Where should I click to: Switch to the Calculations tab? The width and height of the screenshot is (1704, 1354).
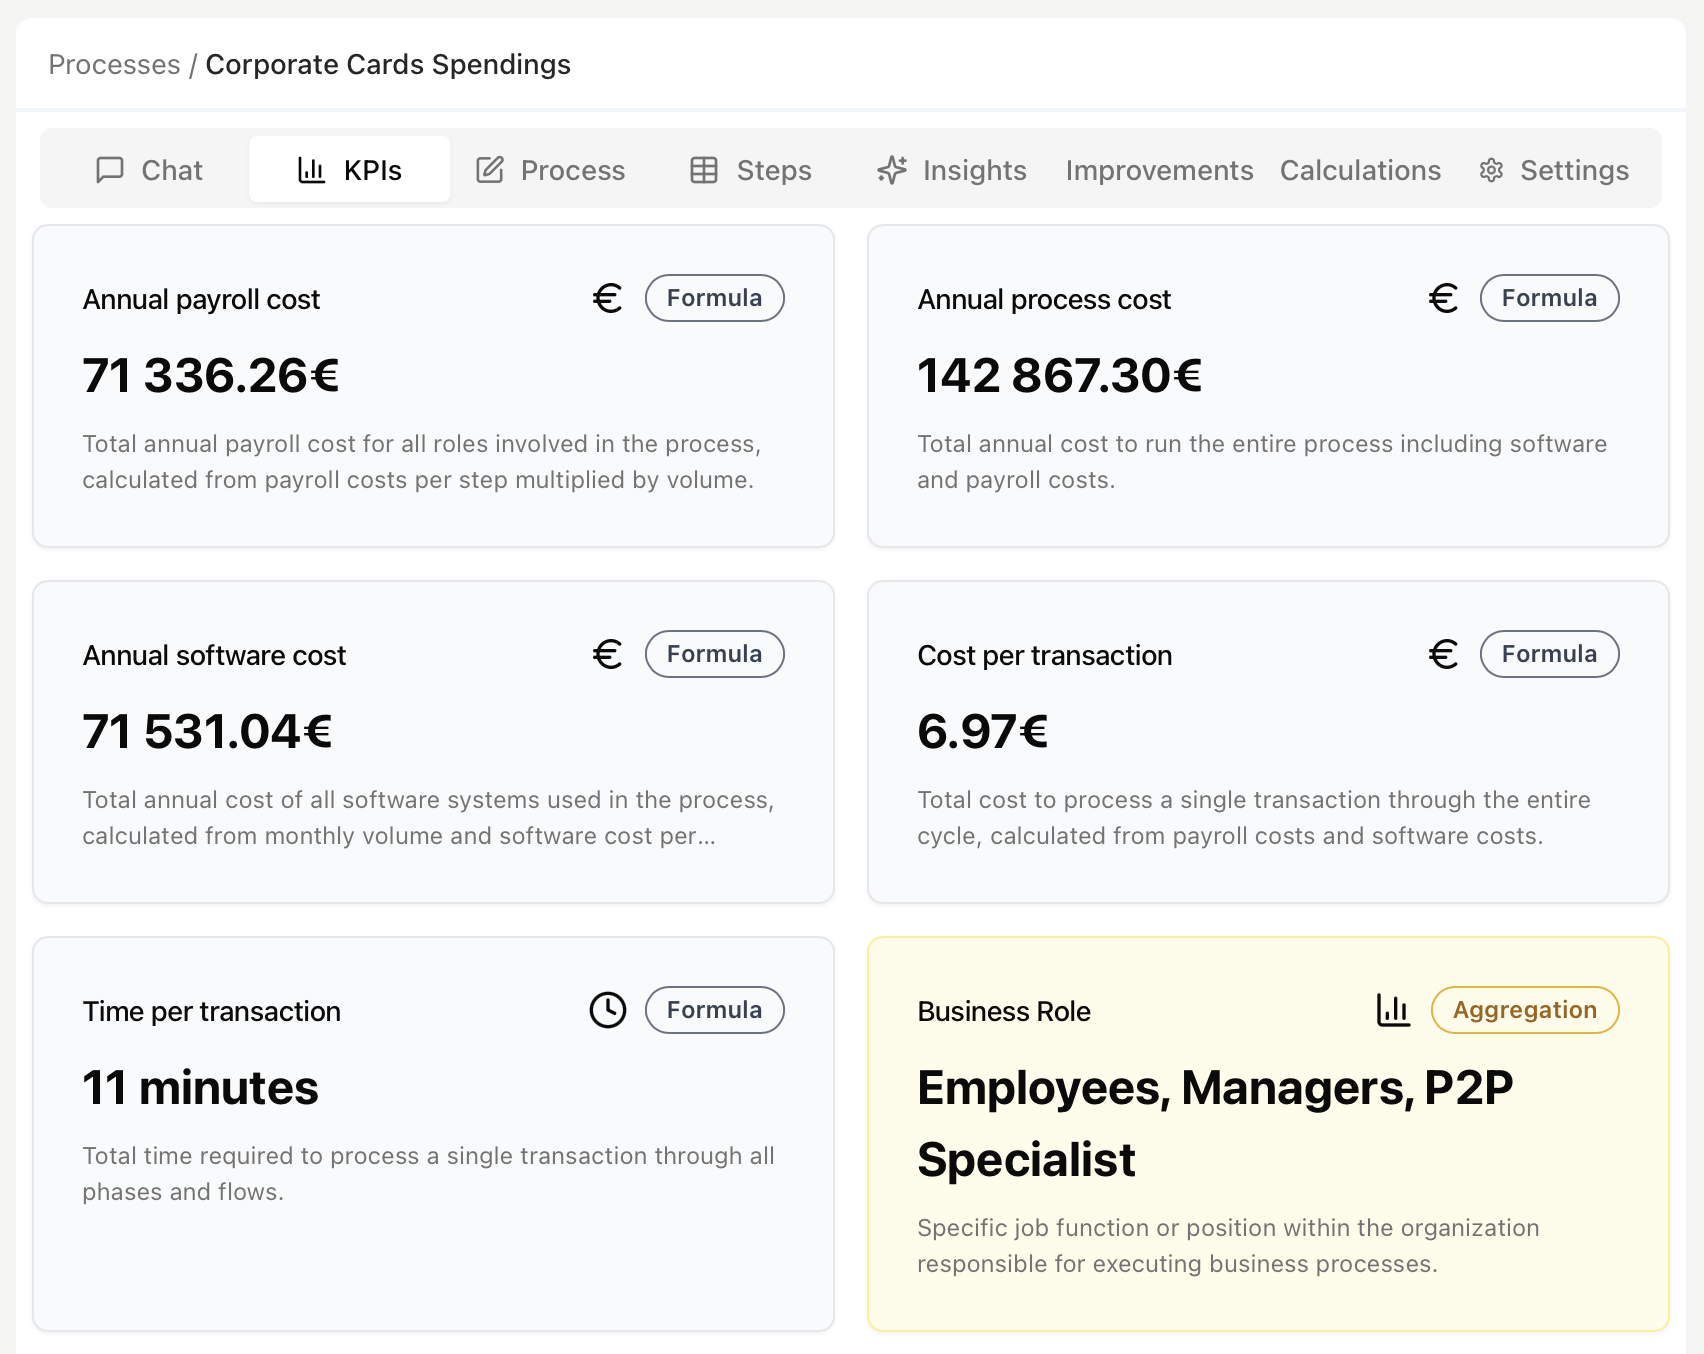coord(1360,170)
